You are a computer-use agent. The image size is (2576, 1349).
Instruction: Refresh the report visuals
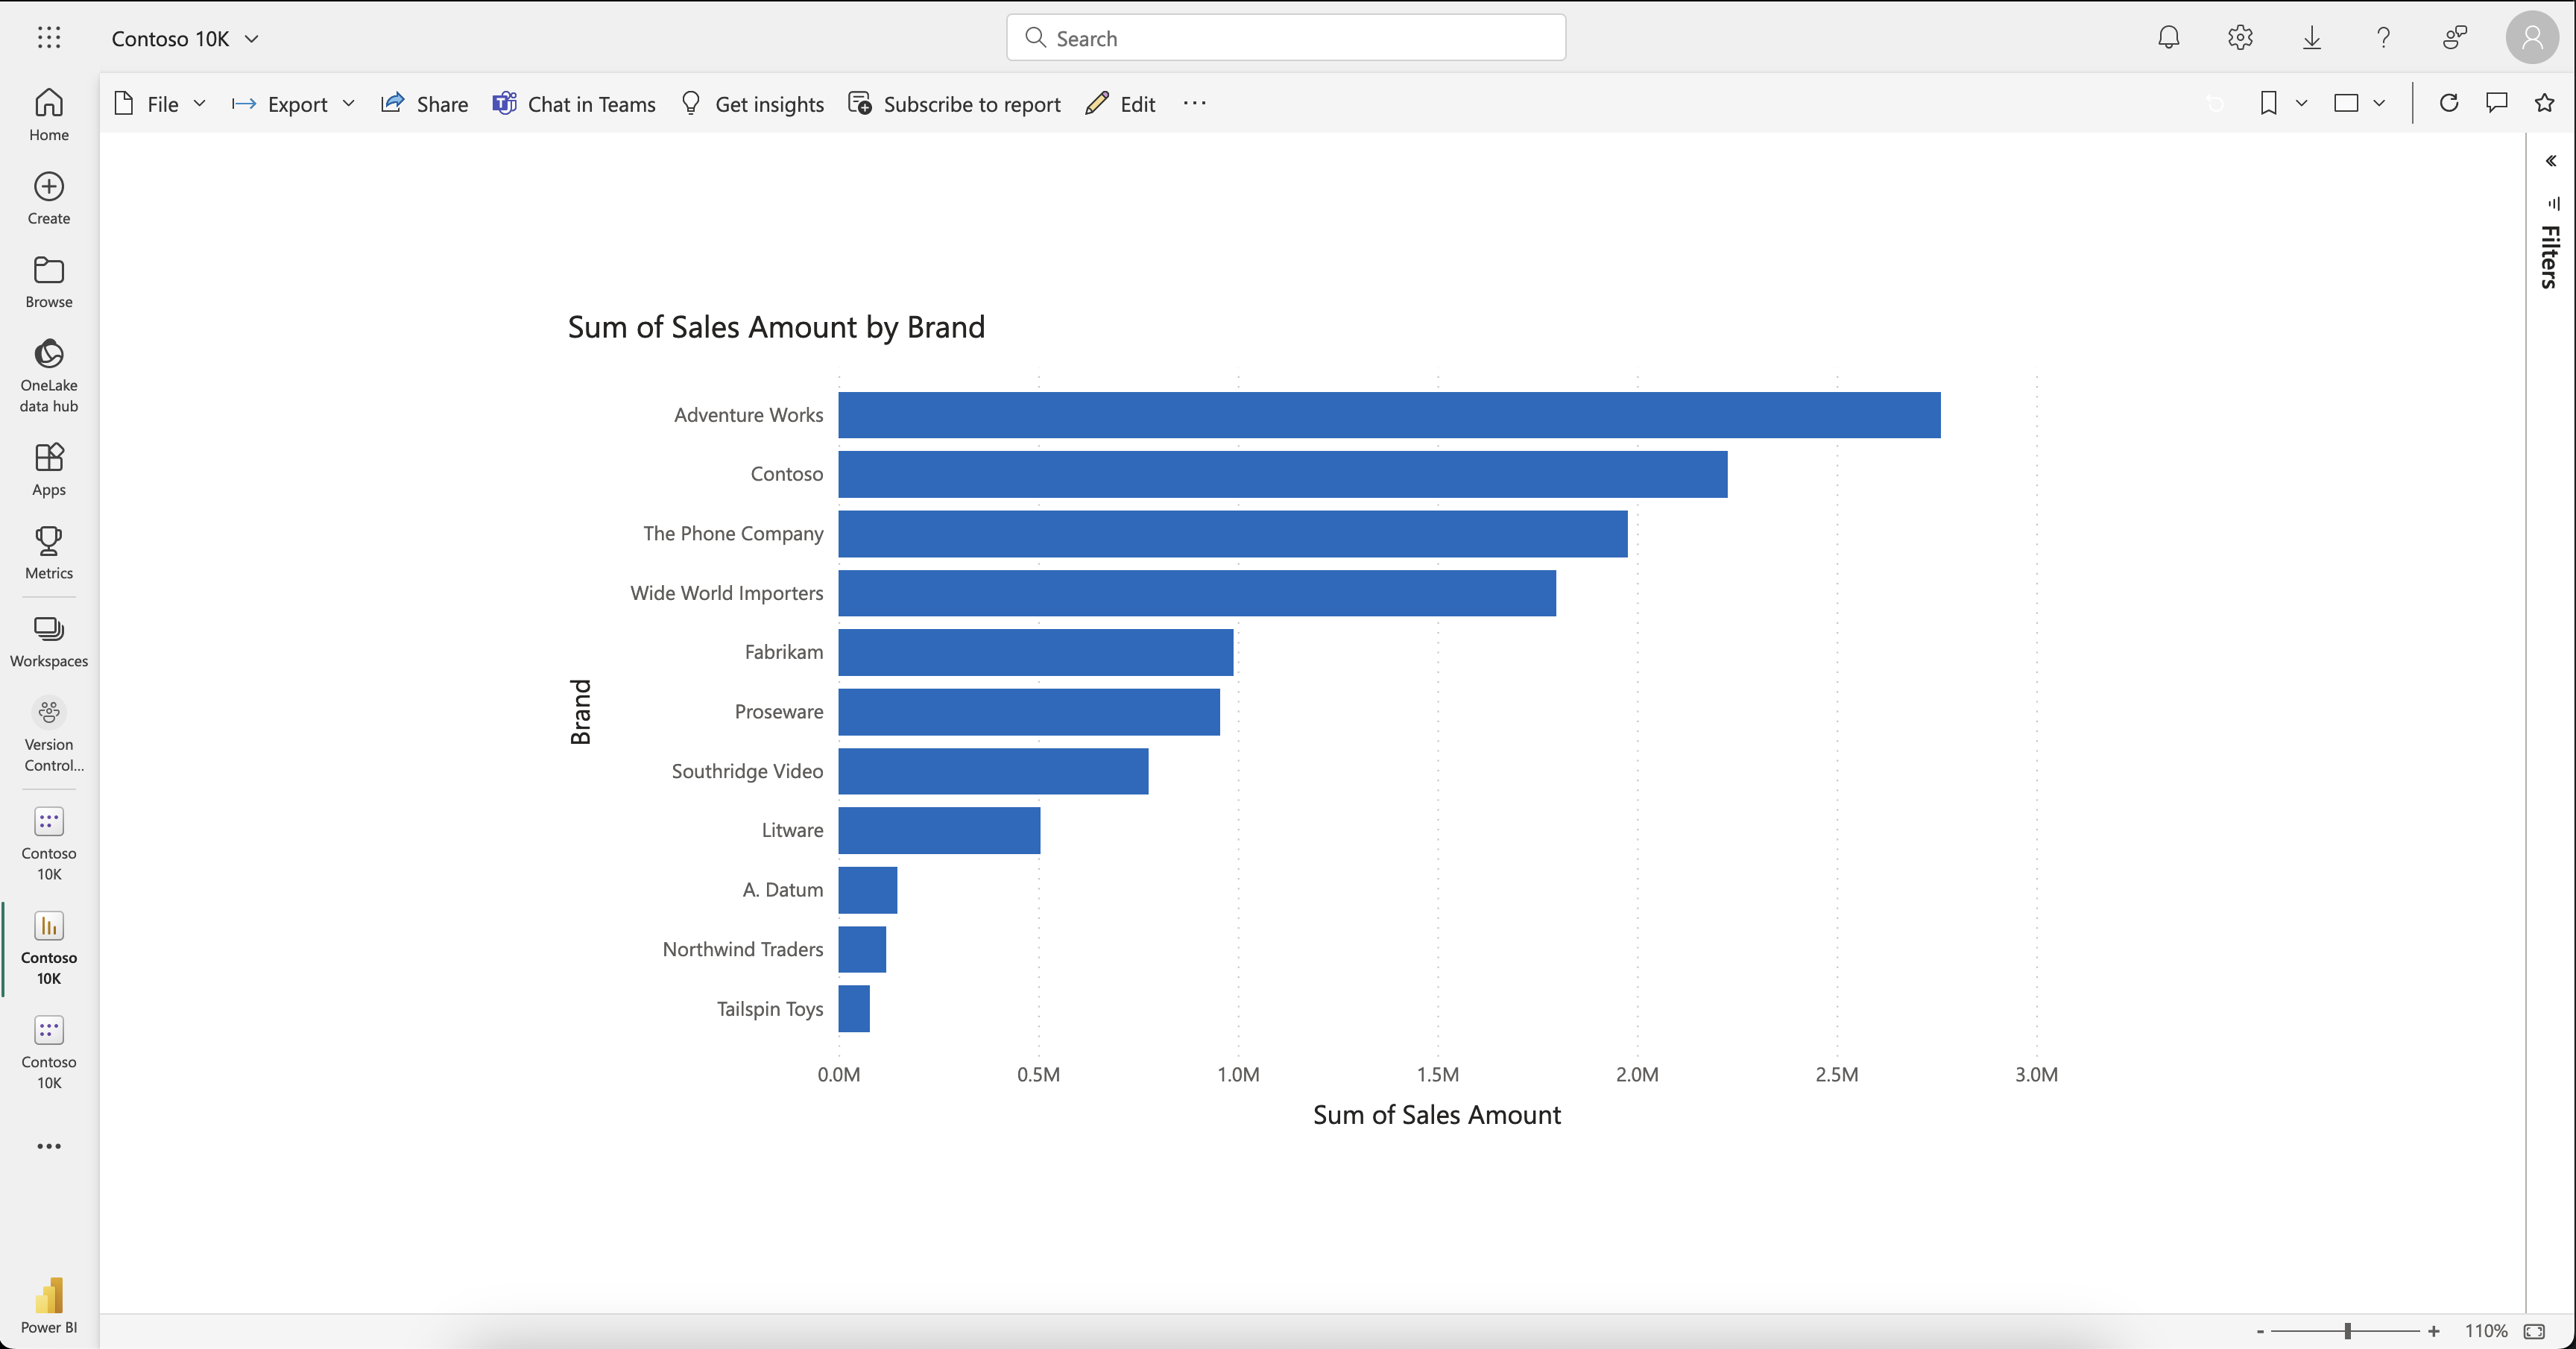click(x=2449, y=103)
